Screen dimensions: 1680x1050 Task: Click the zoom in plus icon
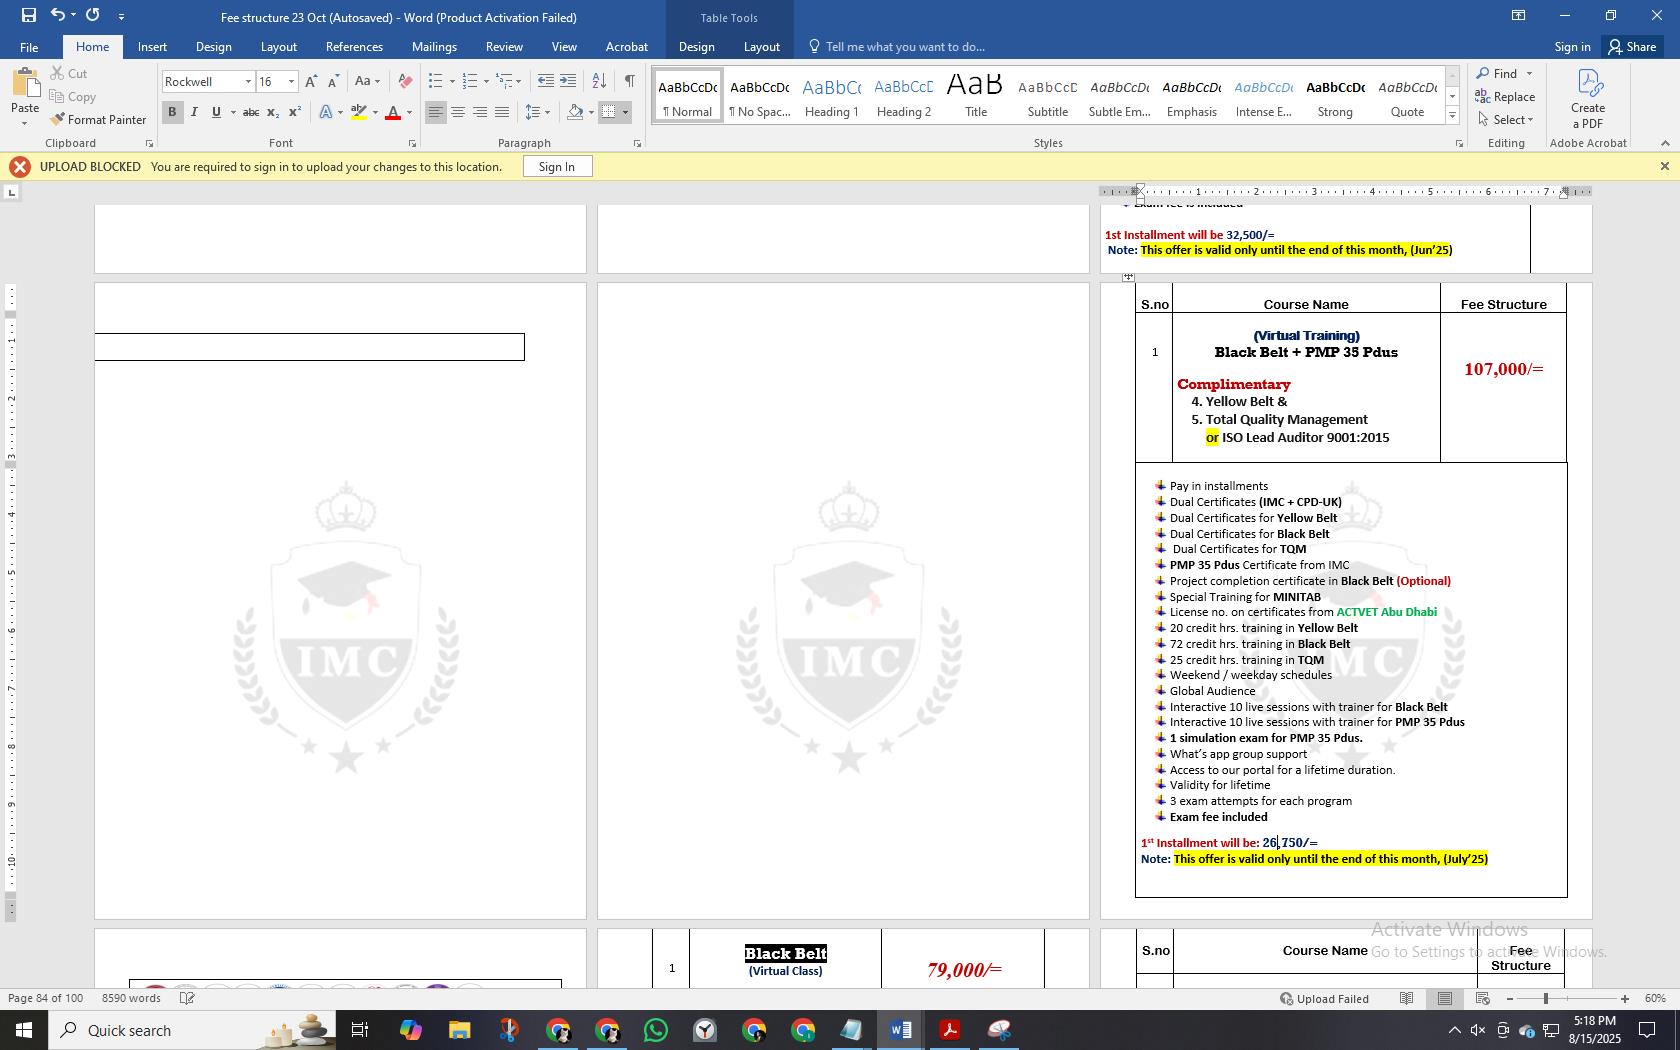1625,999
